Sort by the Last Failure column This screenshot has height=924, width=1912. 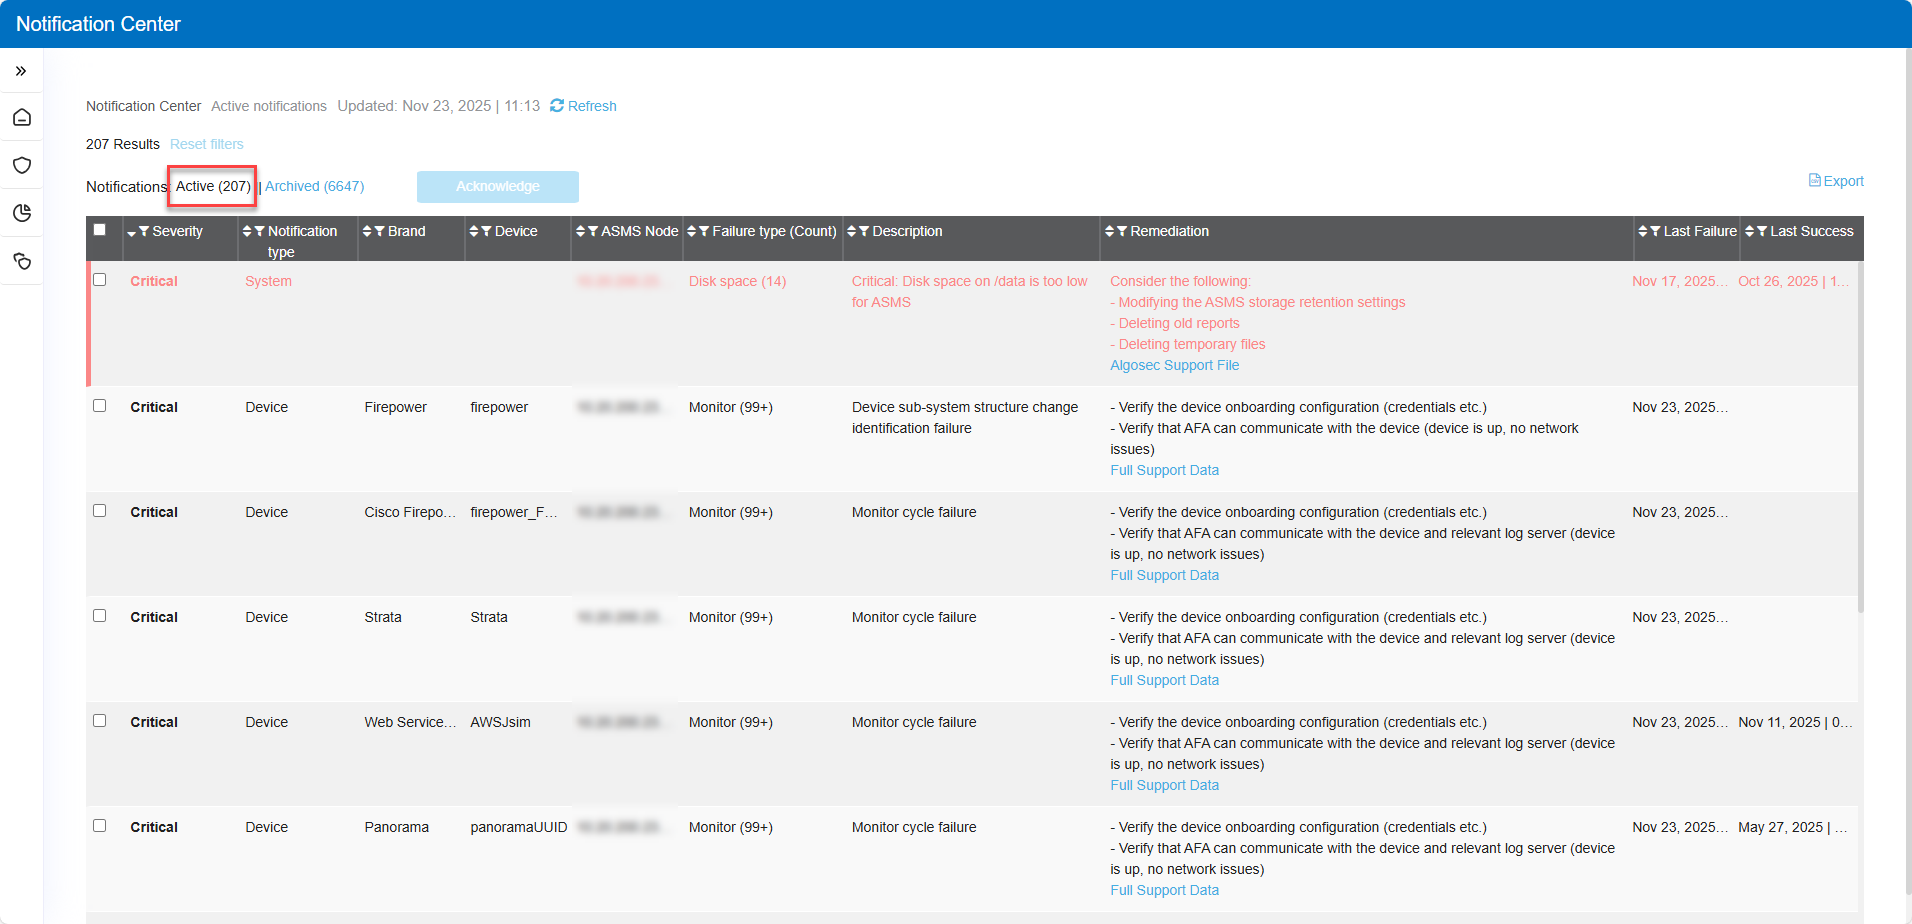pos(1642,231)
